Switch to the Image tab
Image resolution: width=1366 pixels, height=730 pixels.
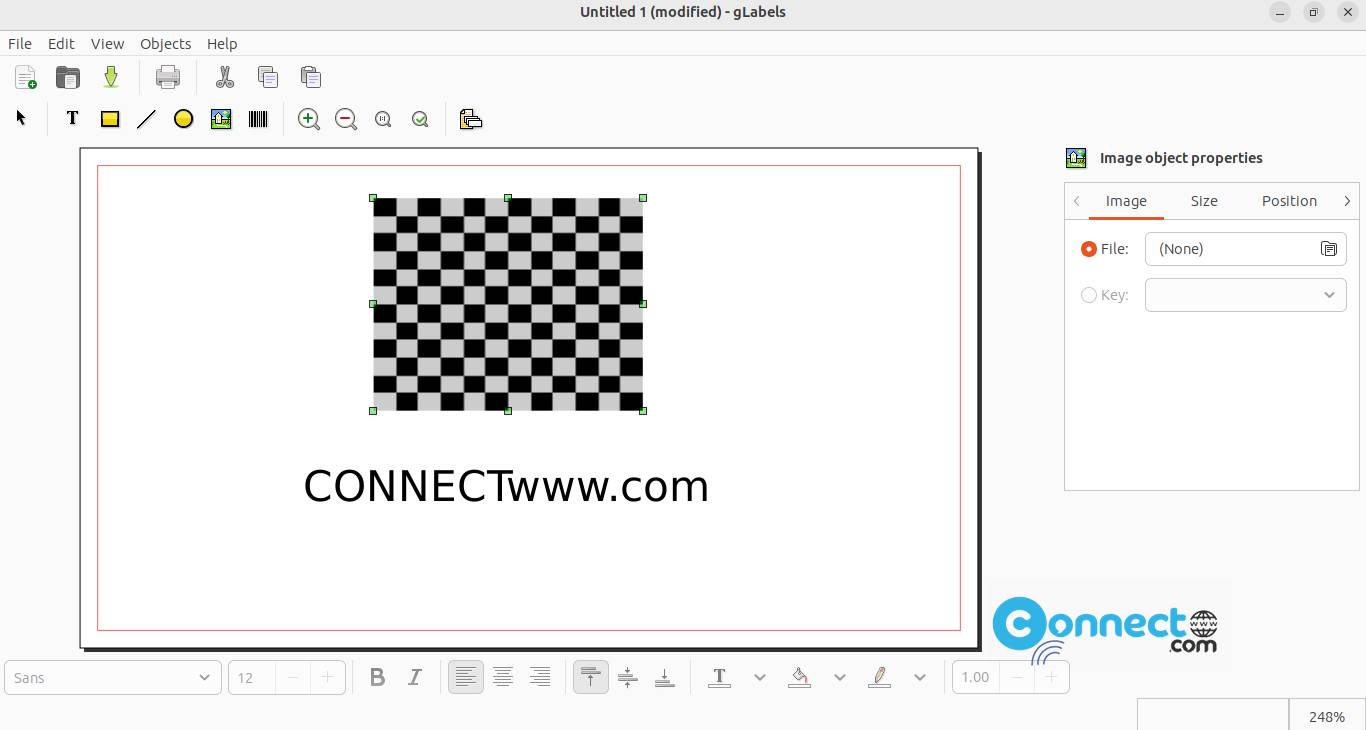1126,201
